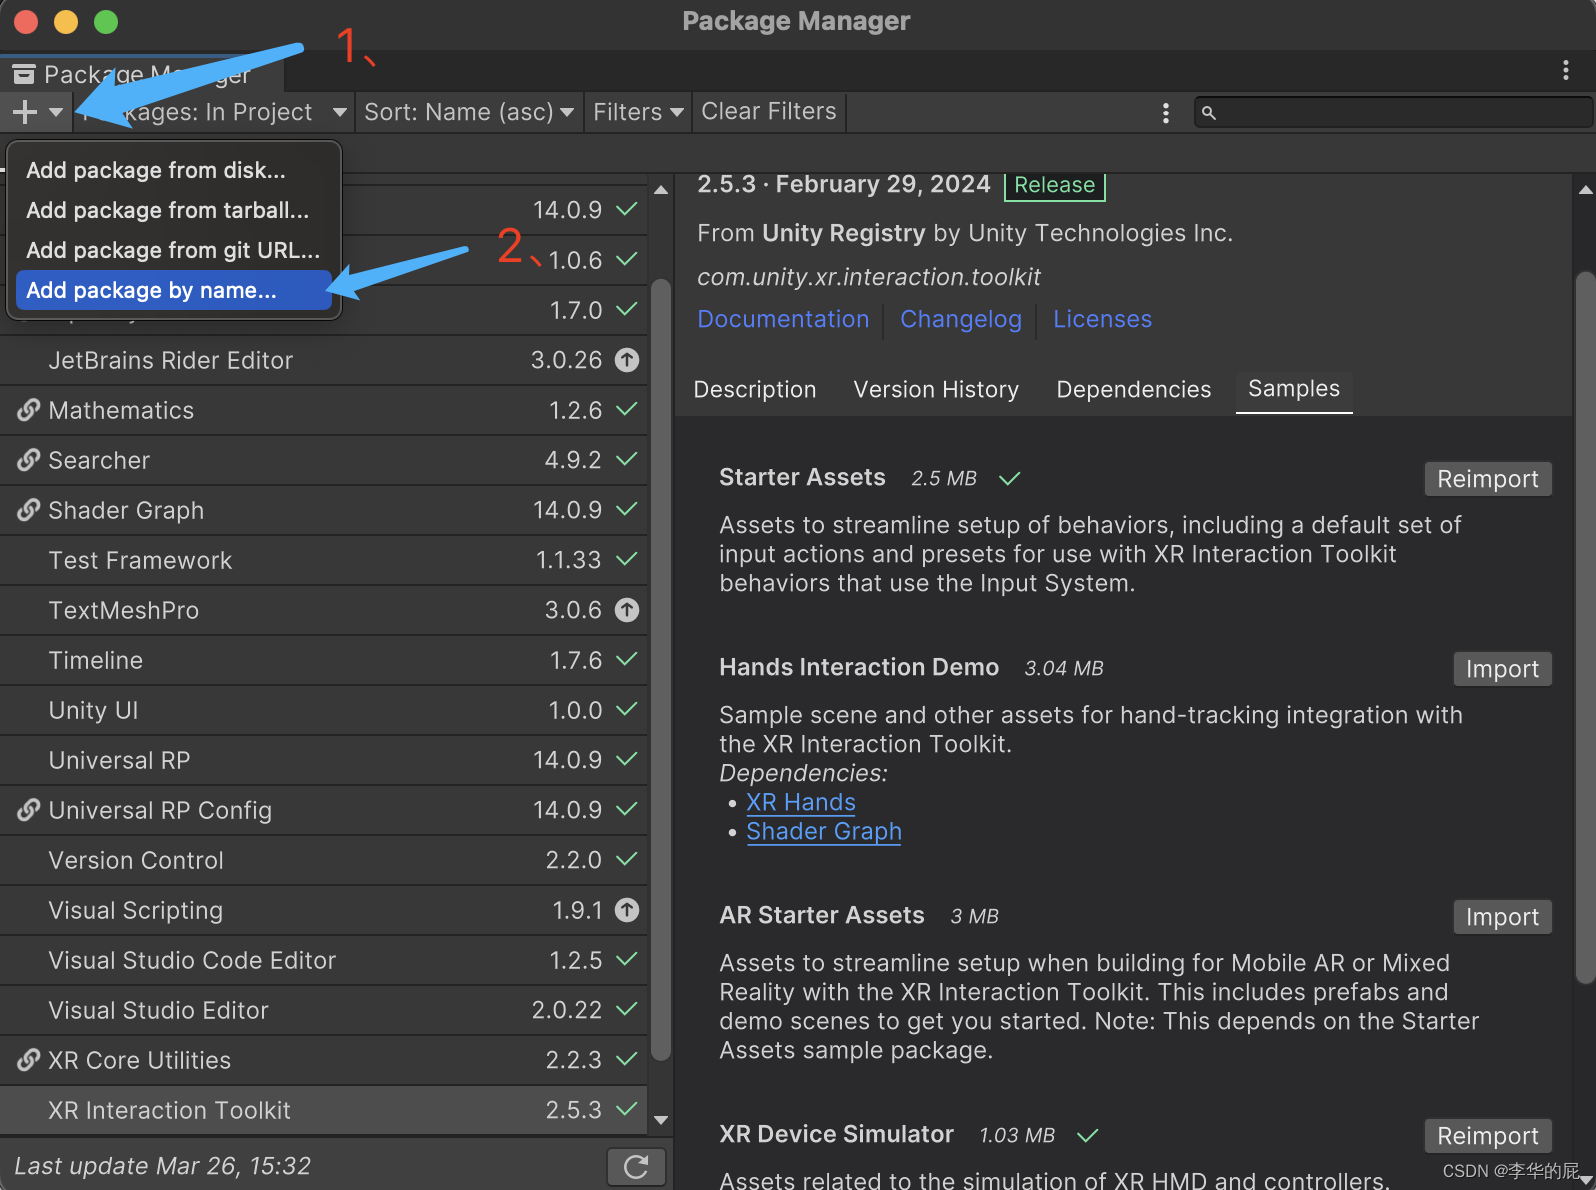This screenshot has height=1190, width=1596.
Task: Import the Hands Interaction Demo sample
Action: [1502, 669]
